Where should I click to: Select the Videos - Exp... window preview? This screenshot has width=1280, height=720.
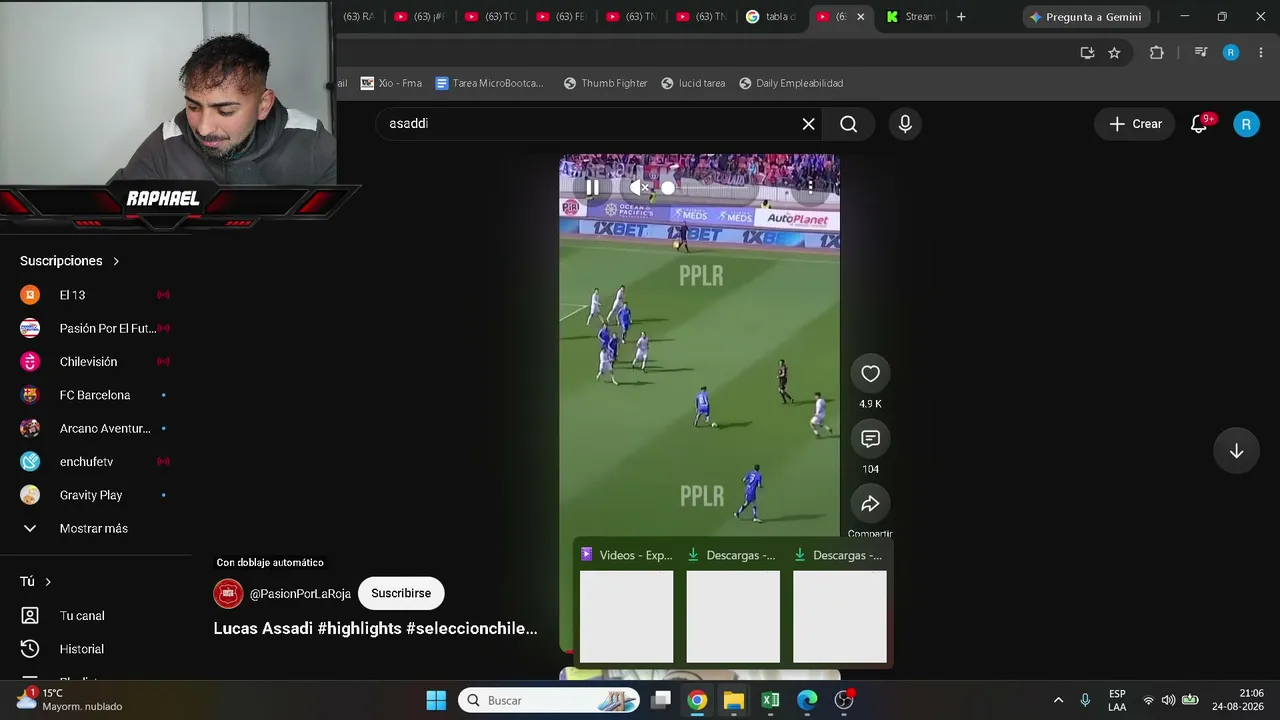click(x=627, y=604)
